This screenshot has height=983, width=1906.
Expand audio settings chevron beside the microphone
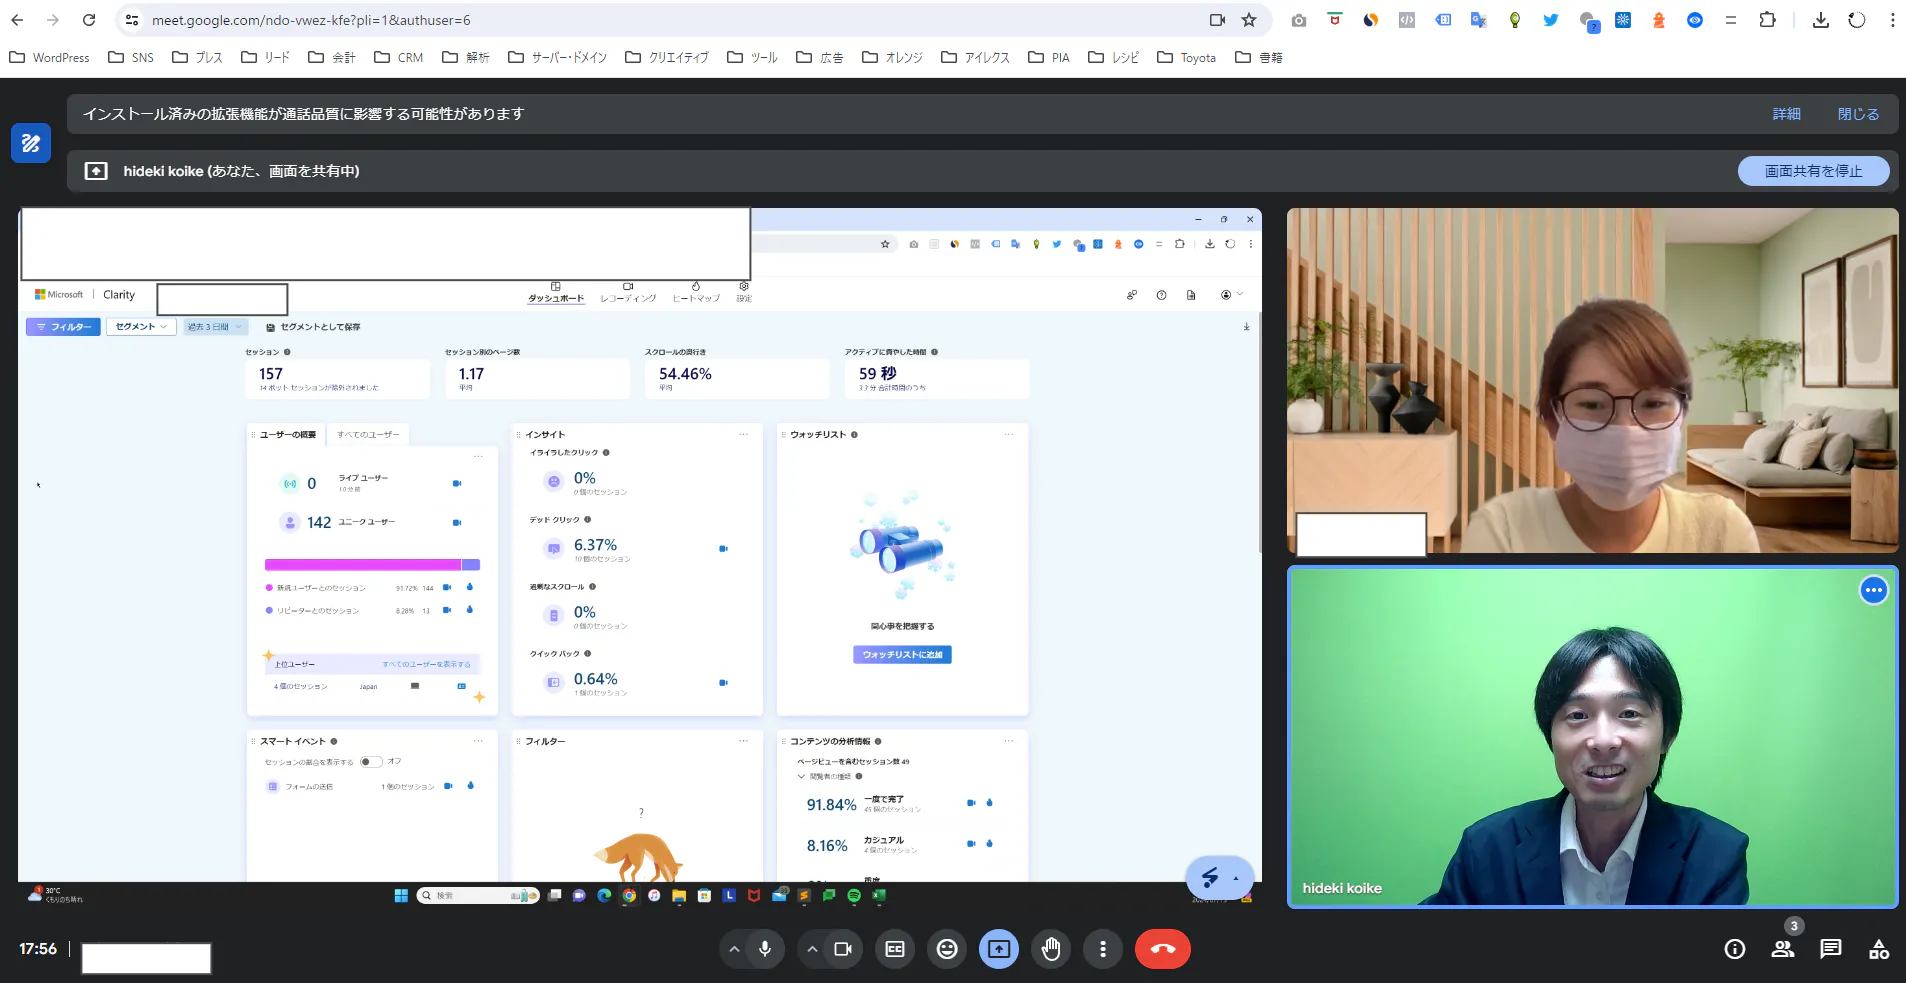[x=734, y=949]
